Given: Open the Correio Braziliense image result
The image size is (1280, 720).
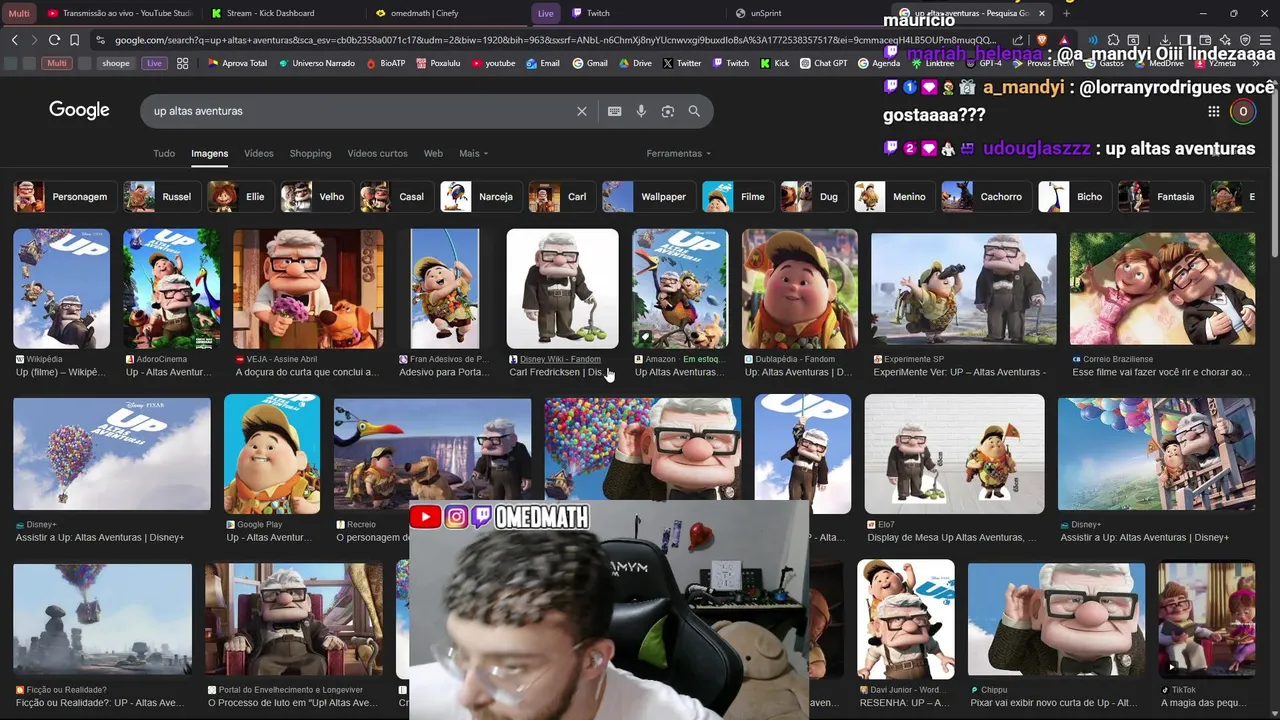Looking at the screenshot, I should tap(1162, 289).
